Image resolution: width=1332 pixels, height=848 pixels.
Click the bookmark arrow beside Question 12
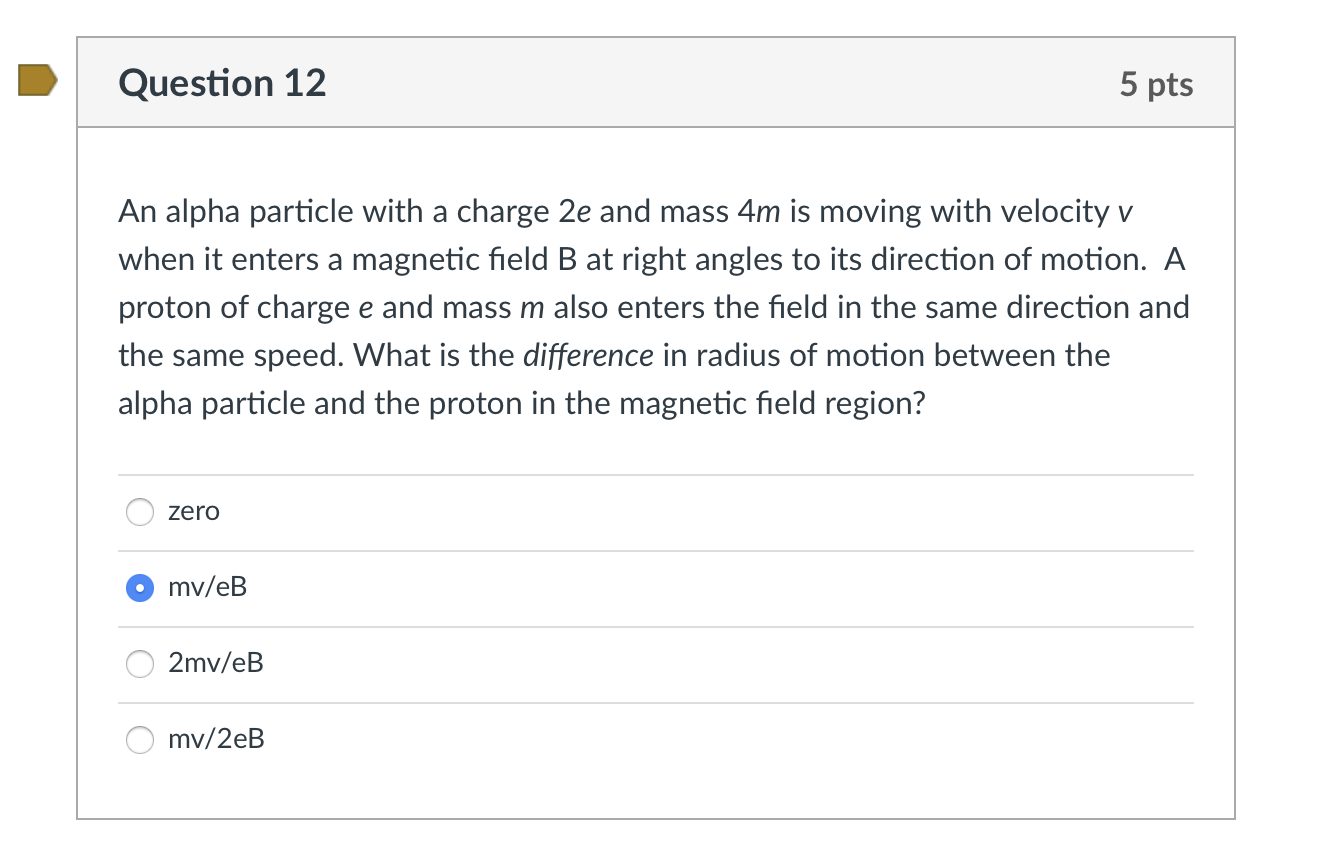tap(37, 82)
